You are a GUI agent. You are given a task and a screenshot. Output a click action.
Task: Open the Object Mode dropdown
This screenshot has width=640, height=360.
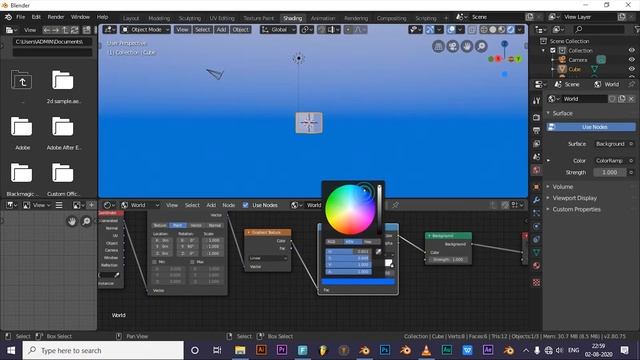pyautogui.click(x=145, y=30)
